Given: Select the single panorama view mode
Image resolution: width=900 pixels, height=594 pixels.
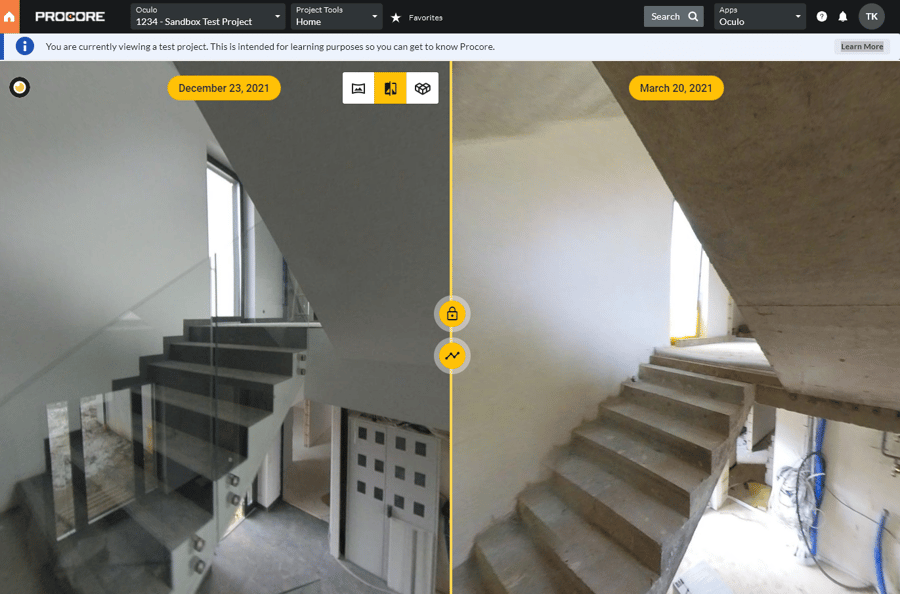Looking at the screenshot, I should pyautogui.click(x=358, y=88).
